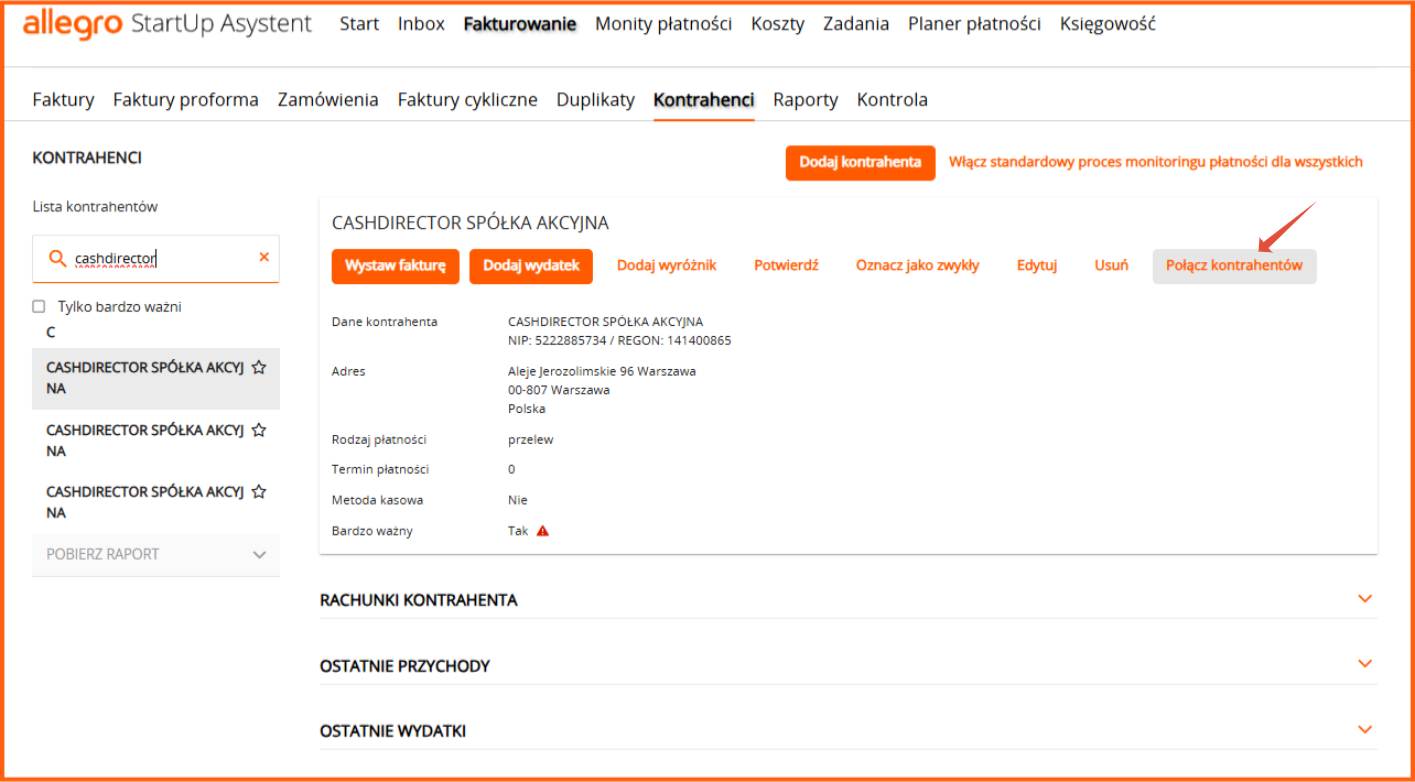This screenshot has height=782, width=1415.
Task: Clear the cashdirector search with the X icon
Action: (264, 257)
